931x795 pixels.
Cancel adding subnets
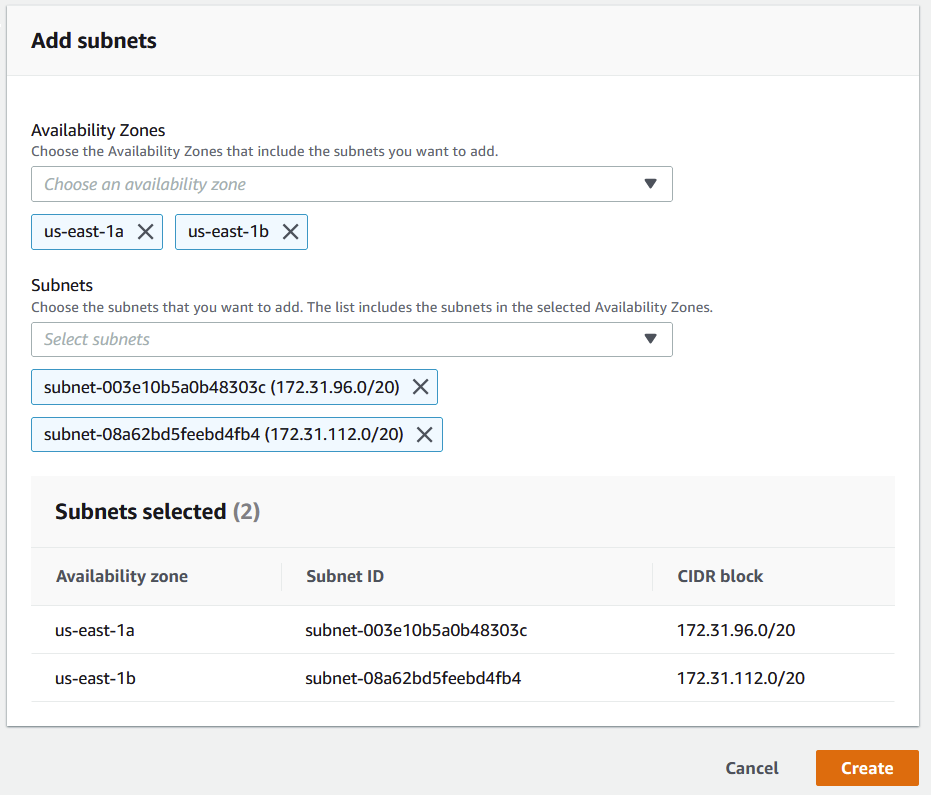(x=751, y=768)
